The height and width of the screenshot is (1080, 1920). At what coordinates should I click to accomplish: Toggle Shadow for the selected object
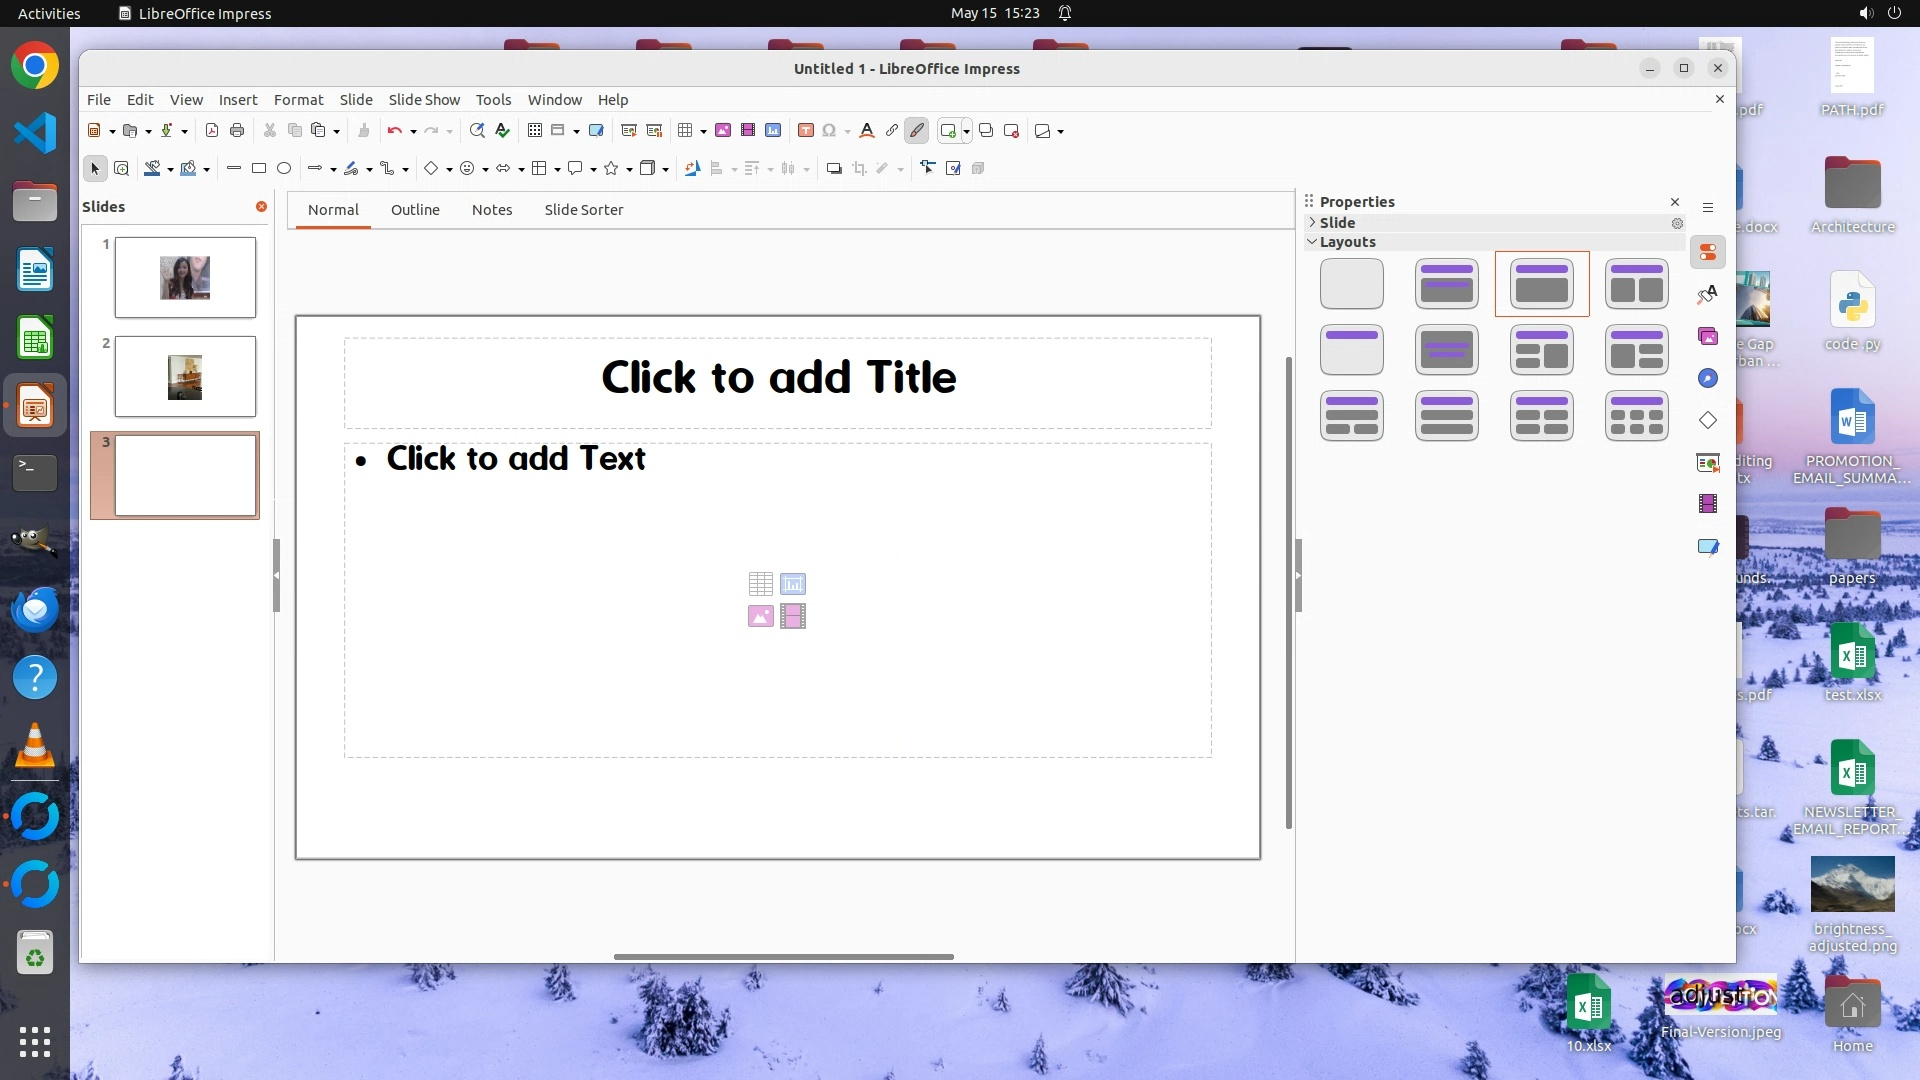(833, 169)
